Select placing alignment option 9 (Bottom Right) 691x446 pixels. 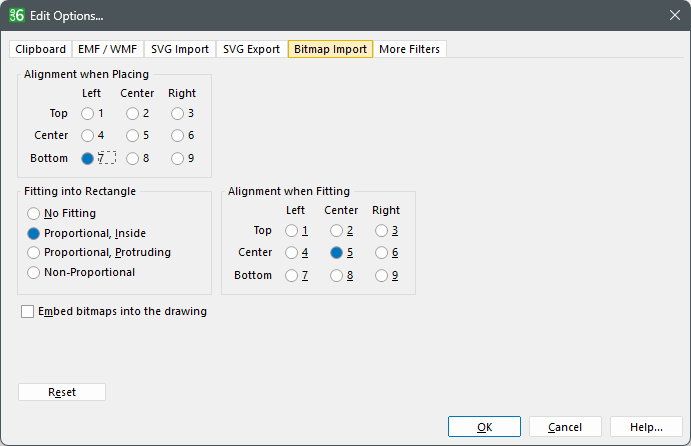pos(177,158)
